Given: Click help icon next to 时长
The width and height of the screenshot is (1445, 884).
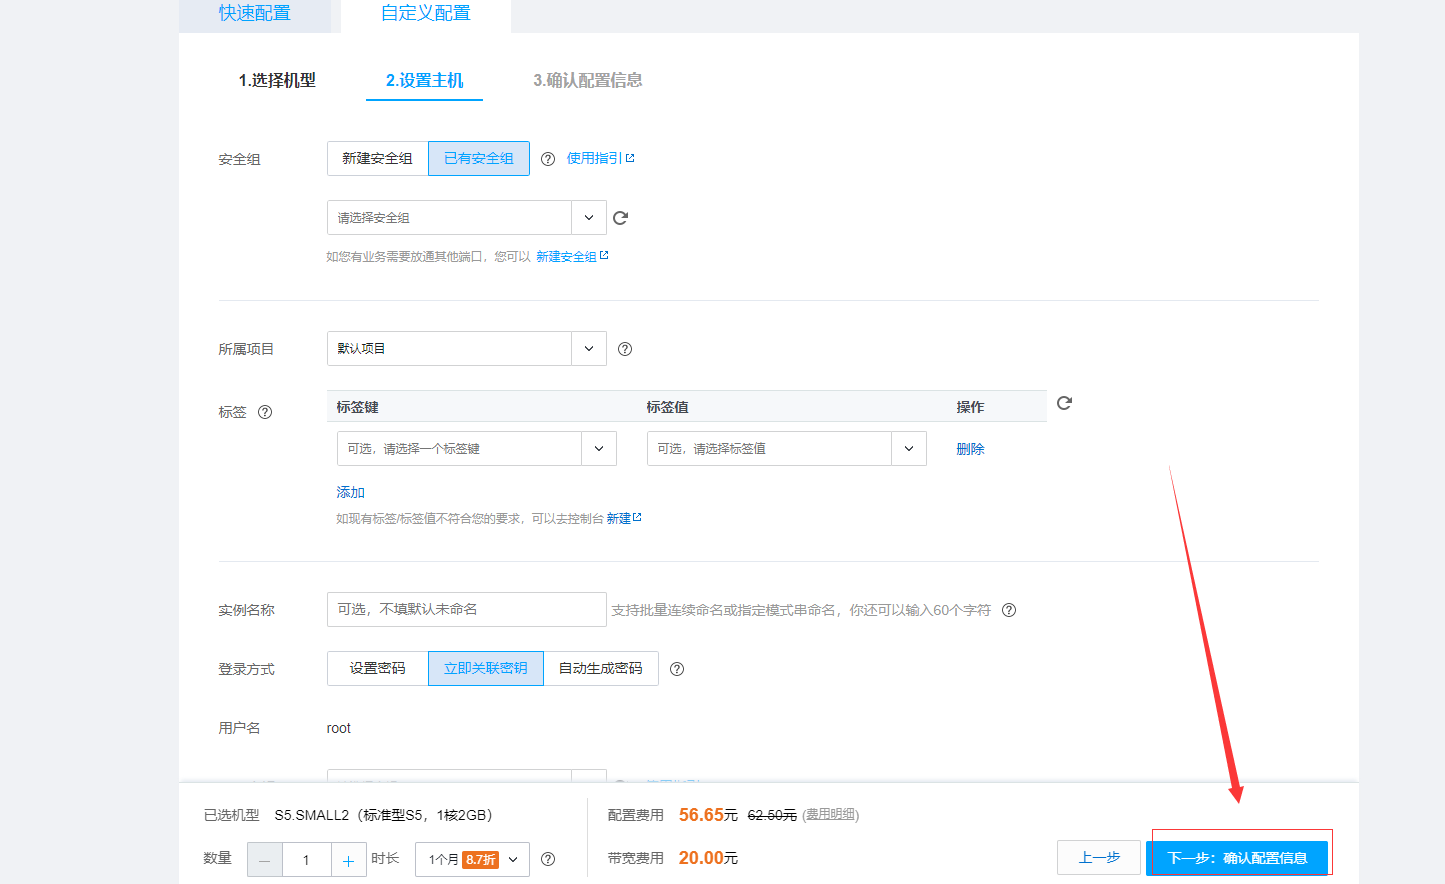Looking at the screenshot, I should click(x=548, y=859).
